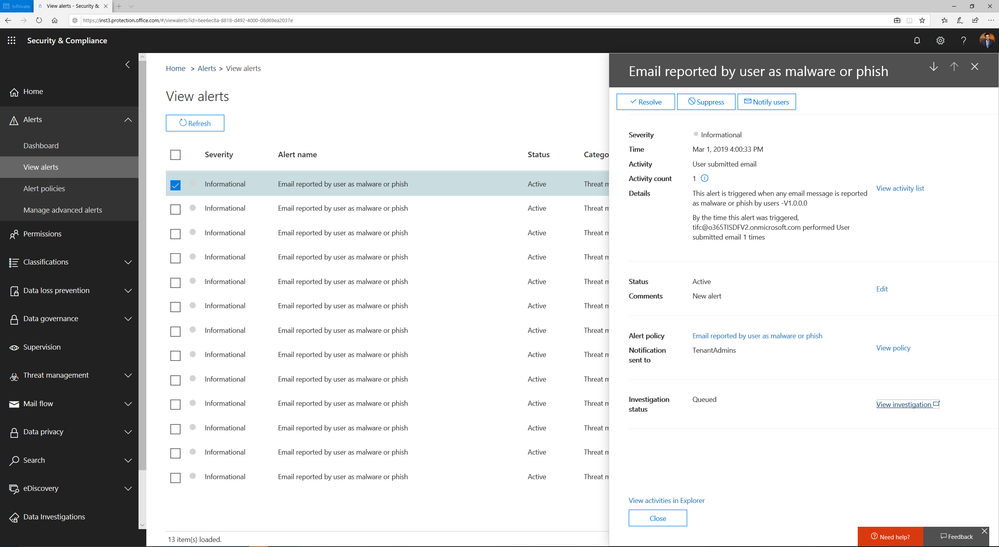The width and height of the screenshot is (999, 547).
Task: Collapse the Alerts section
Action: point(127,120)
